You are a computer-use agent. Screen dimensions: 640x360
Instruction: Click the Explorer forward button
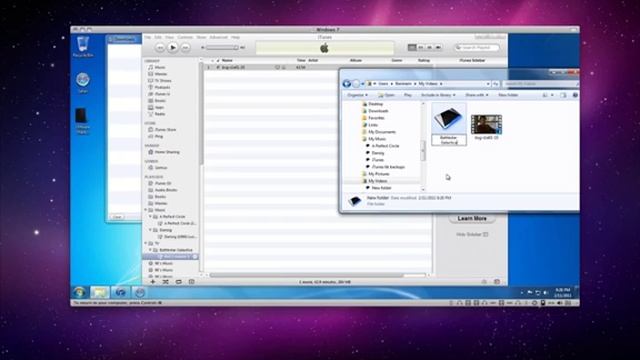[356, 84]
